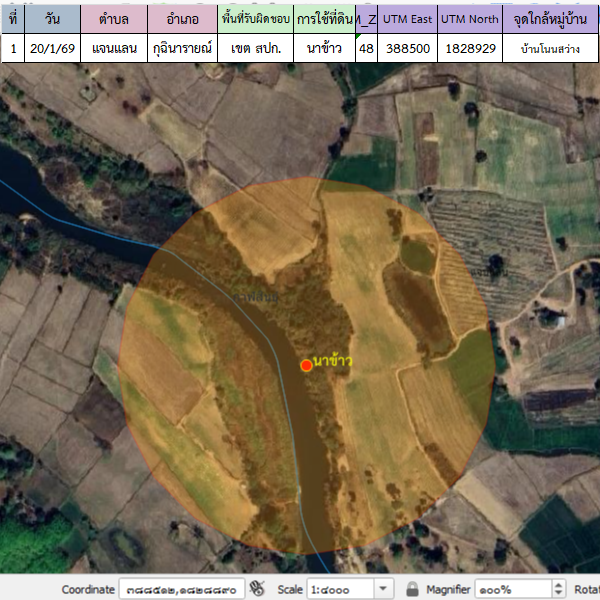Click the พื้นที่รับผิดชอบ column header

point(257,19)
